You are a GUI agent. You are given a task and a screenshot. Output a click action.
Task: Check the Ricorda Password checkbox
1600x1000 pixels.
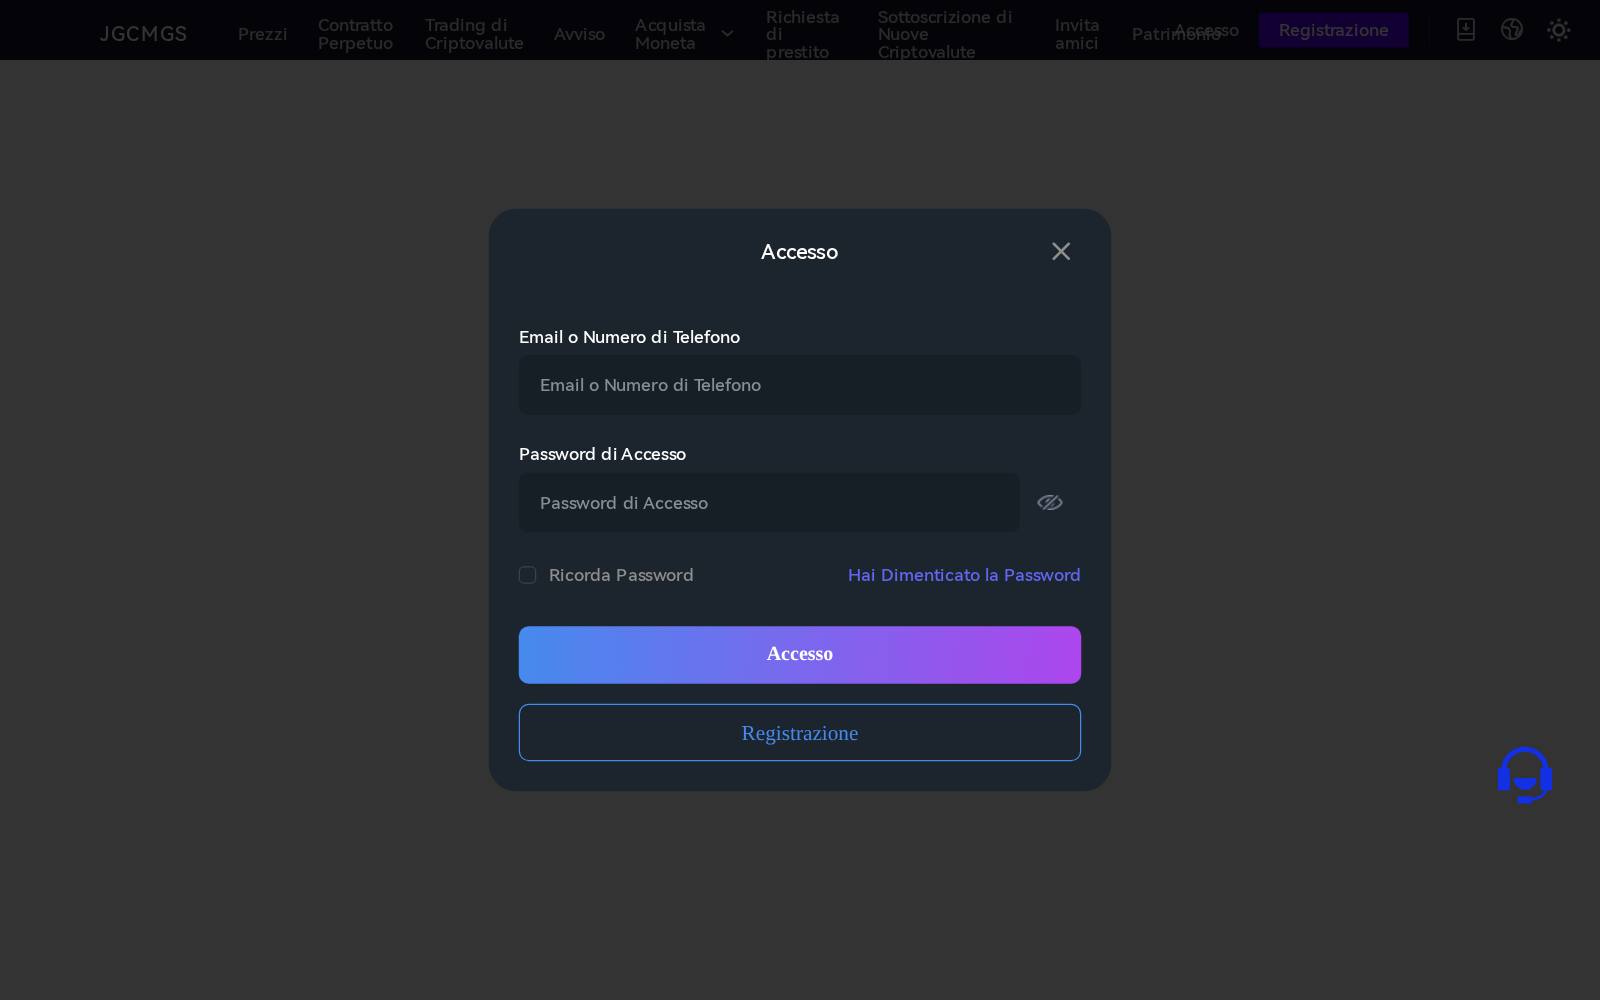[527, 575]
